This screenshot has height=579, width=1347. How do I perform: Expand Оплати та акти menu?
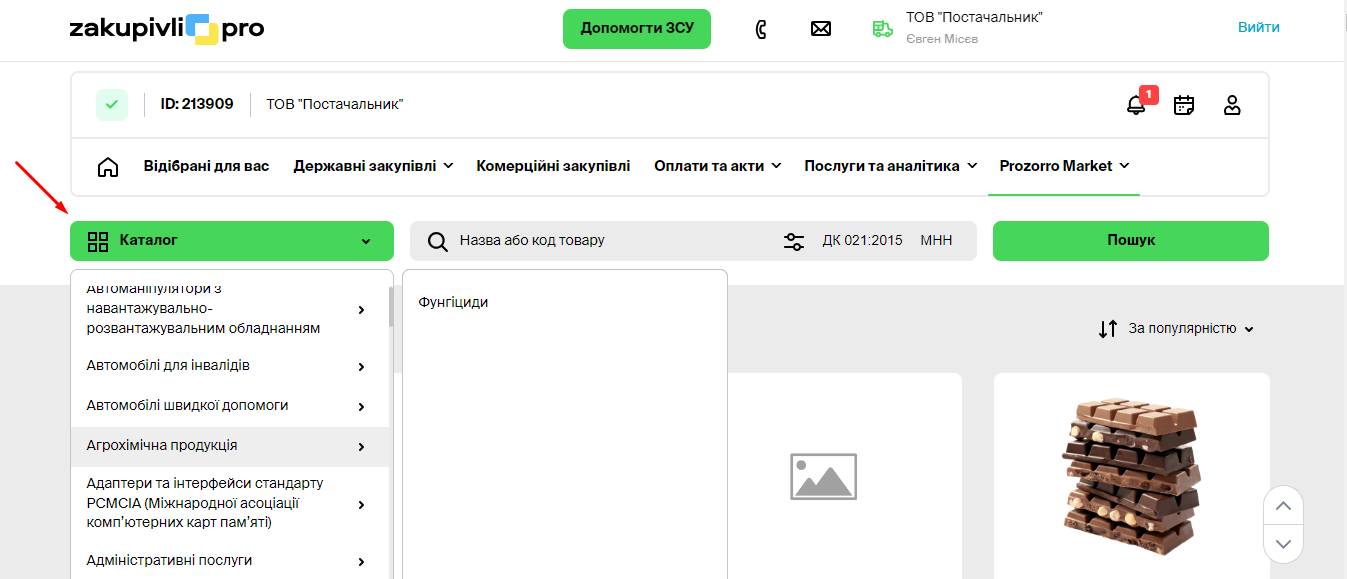717,166
